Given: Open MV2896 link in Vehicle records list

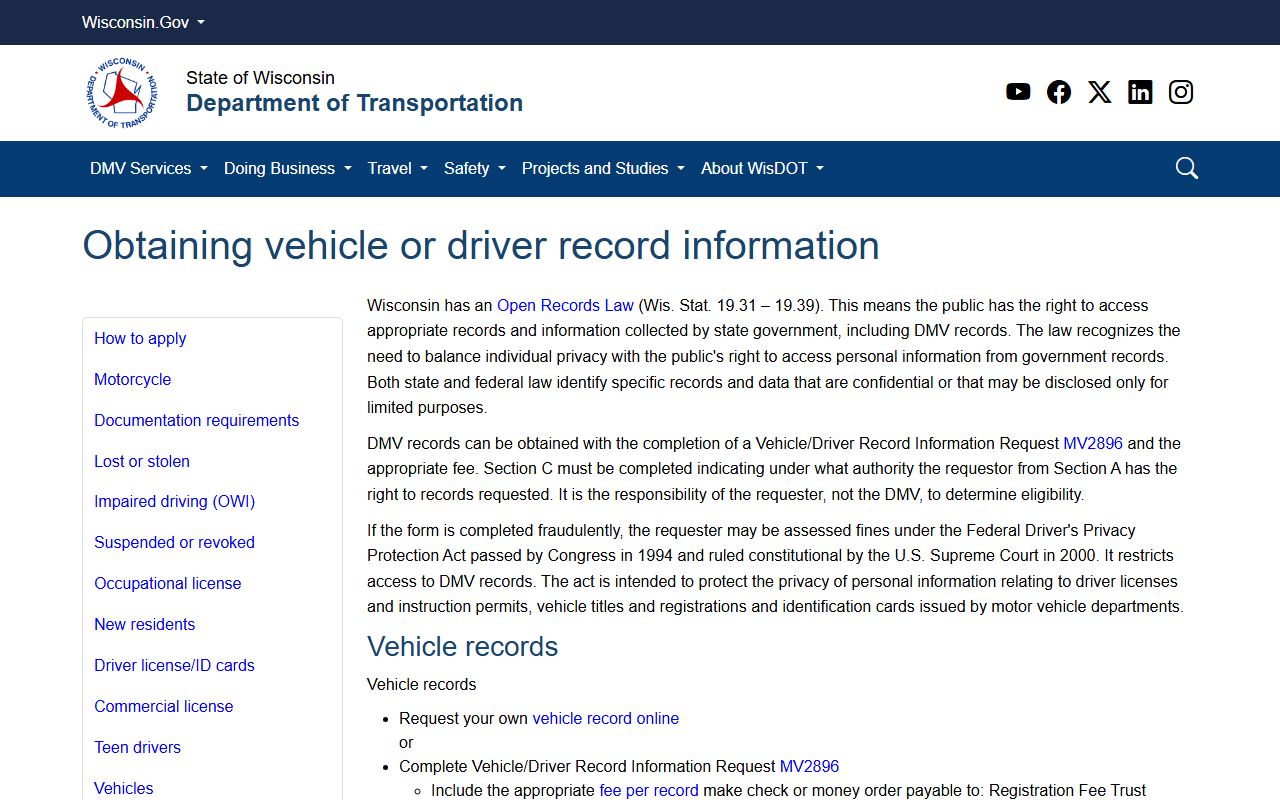Looking at the screenshot, I should [x=809, y=766].
